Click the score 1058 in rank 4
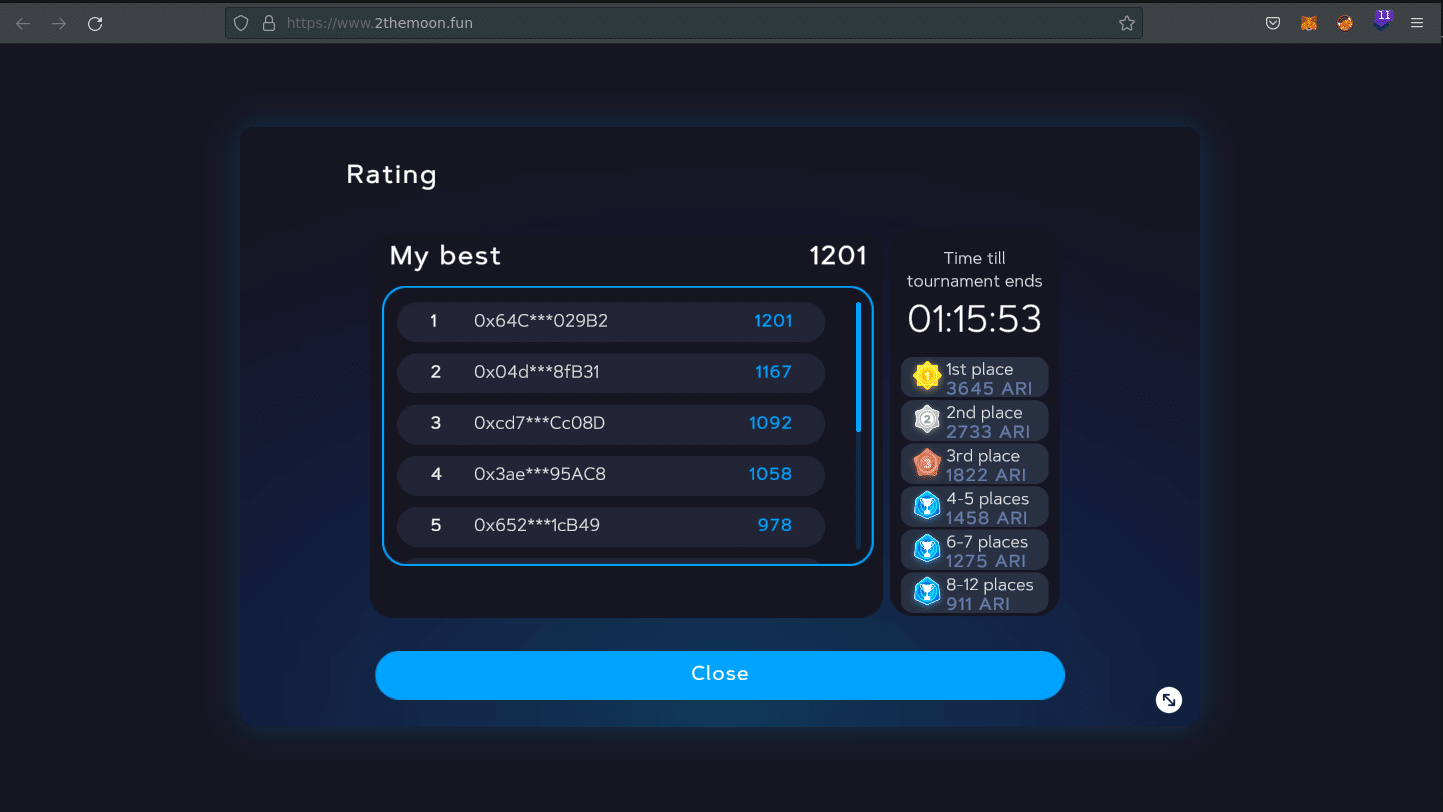This screenshot has height=812, width=1443. (x=770, y=474)
